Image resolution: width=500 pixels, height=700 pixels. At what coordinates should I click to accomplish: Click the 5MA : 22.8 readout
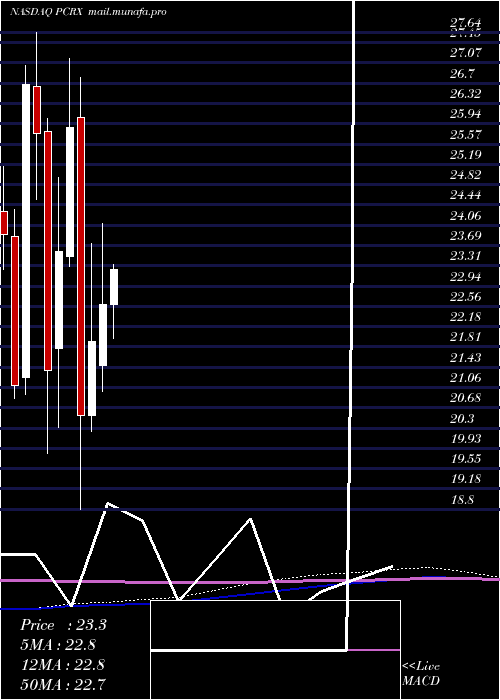[x=58, y=645]
